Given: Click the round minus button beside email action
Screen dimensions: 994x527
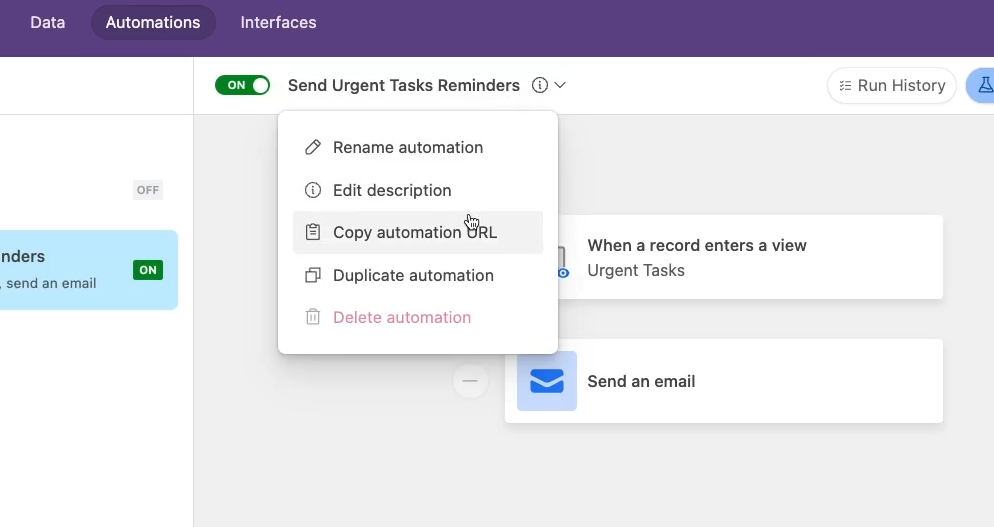Looking at the screenshot, I should click(x=470, y=381).
